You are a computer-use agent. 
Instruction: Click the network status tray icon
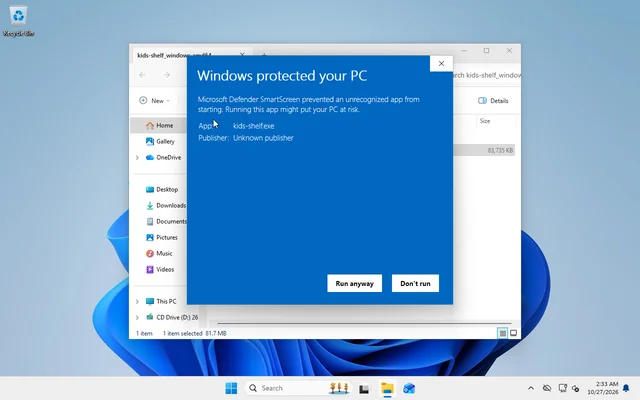(x=562, y=388)
